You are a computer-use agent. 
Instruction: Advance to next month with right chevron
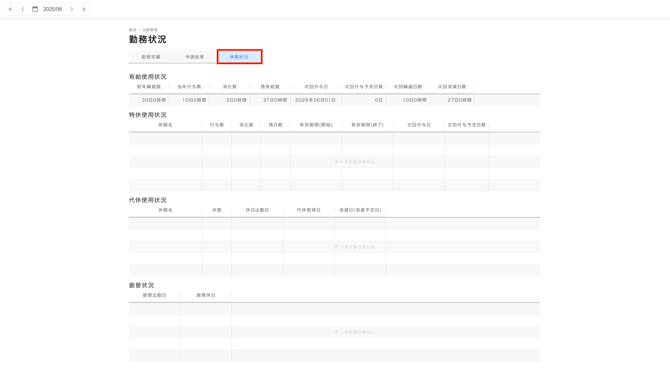tap(71, 9)
